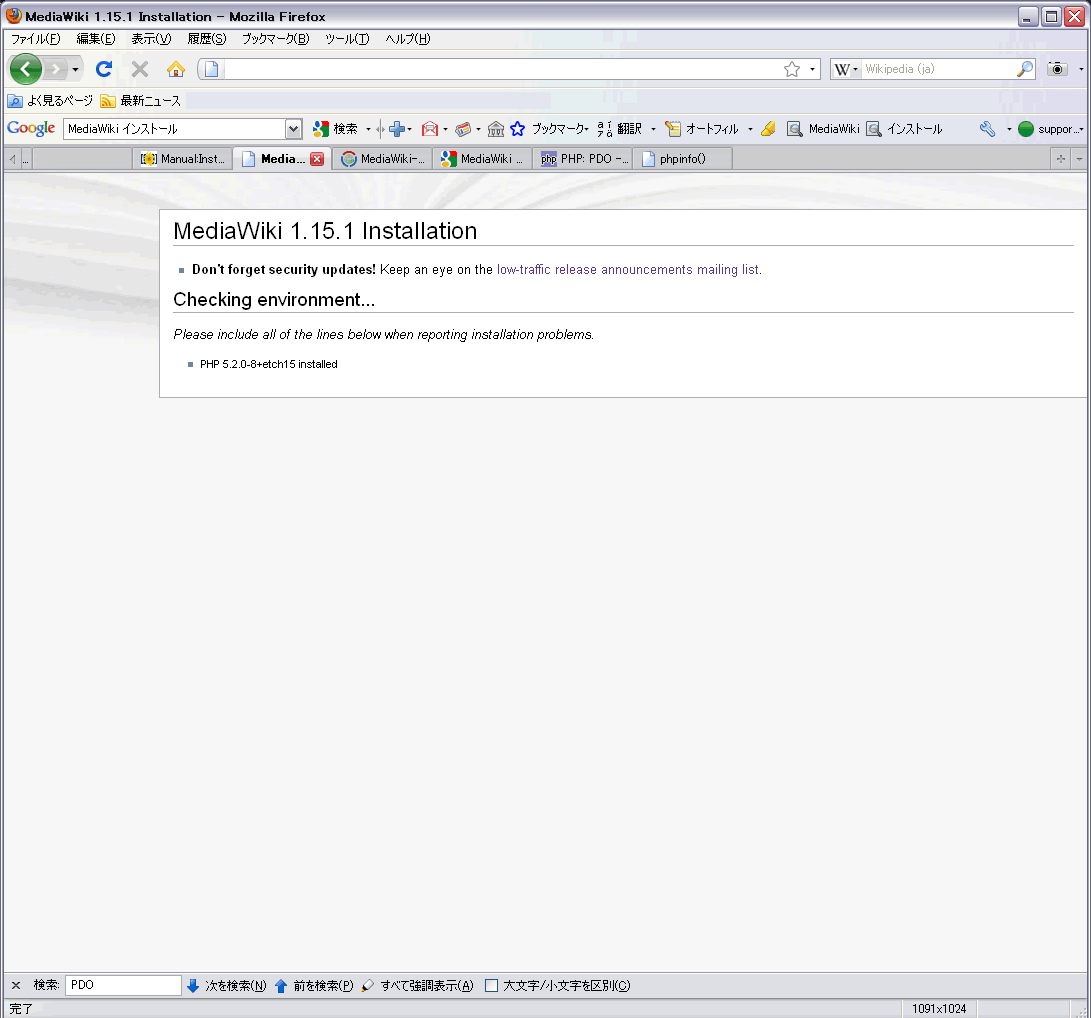This screenshot has width=1091, height=1018.
Task: Open the search engine selector dropdown
Action: (x=855, y=69)
